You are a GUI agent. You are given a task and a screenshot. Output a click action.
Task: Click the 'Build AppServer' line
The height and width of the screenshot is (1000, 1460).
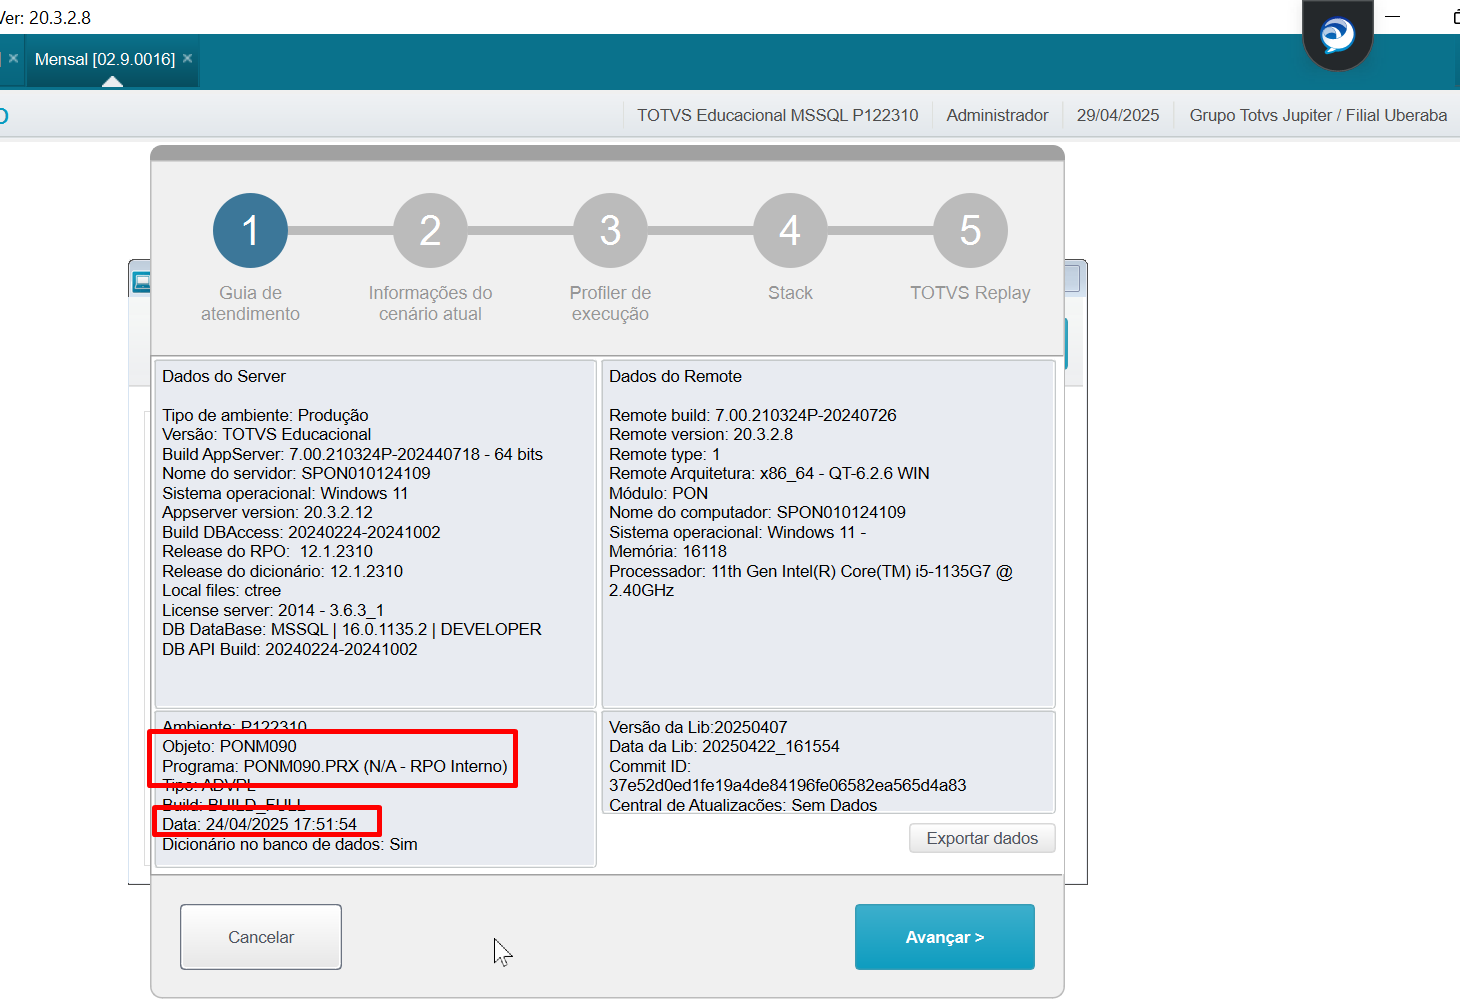(353, 454)
